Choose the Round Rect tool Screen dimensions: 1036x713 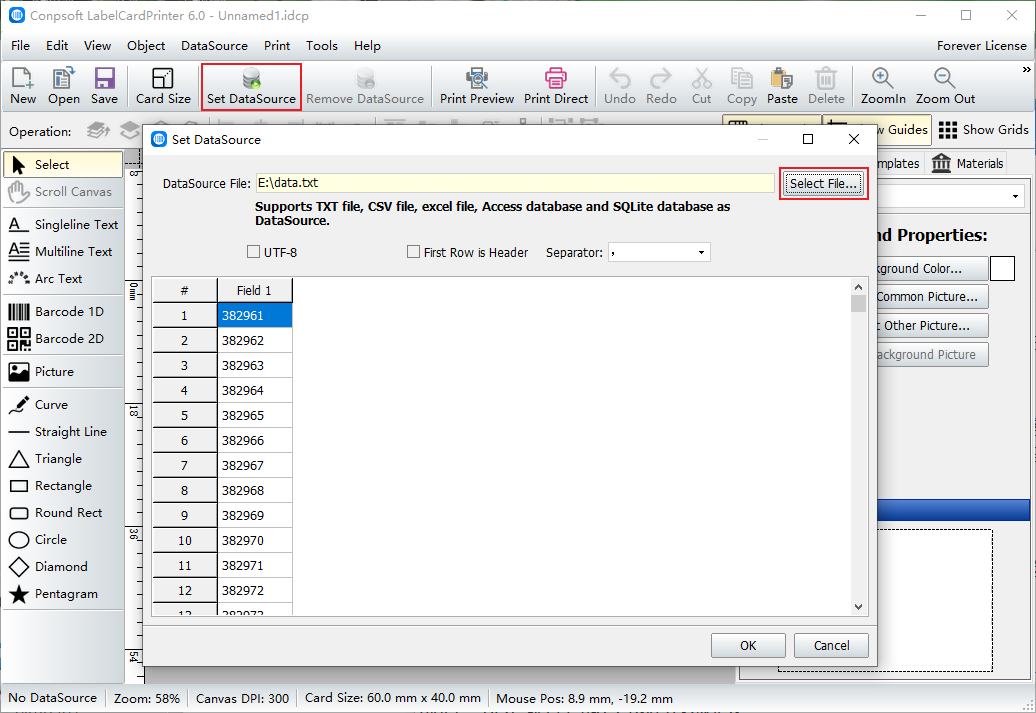(63, 513)
